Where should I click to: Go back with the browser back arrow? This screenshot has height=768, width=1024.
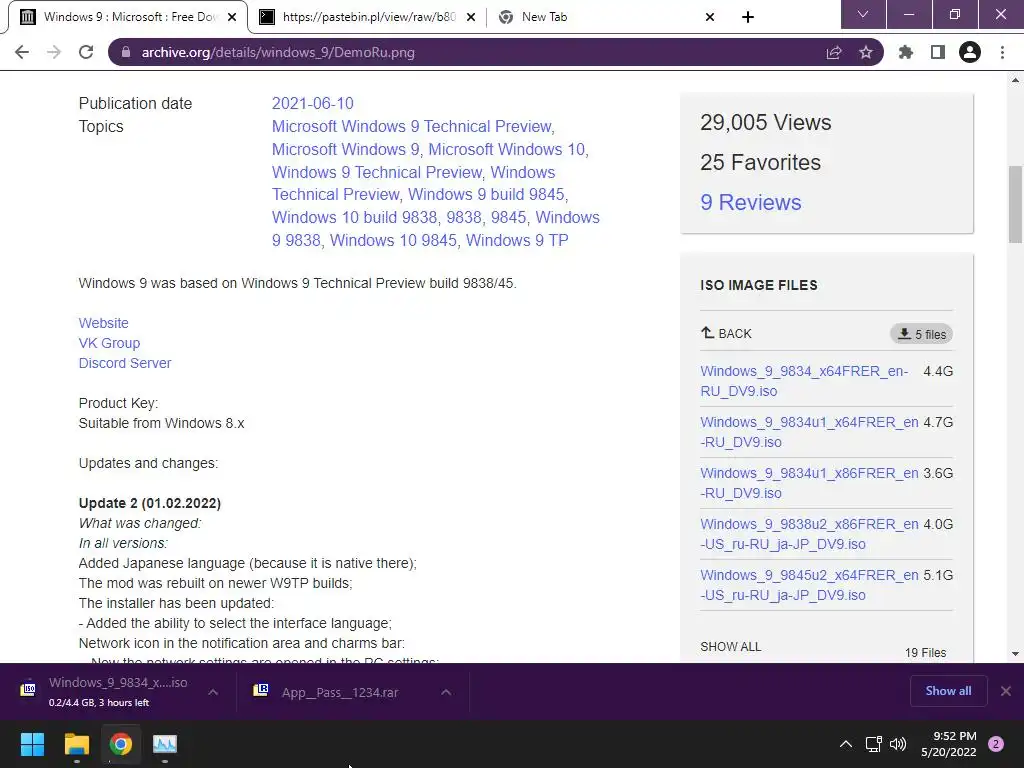pyautogui.click(x=22, y=52)
